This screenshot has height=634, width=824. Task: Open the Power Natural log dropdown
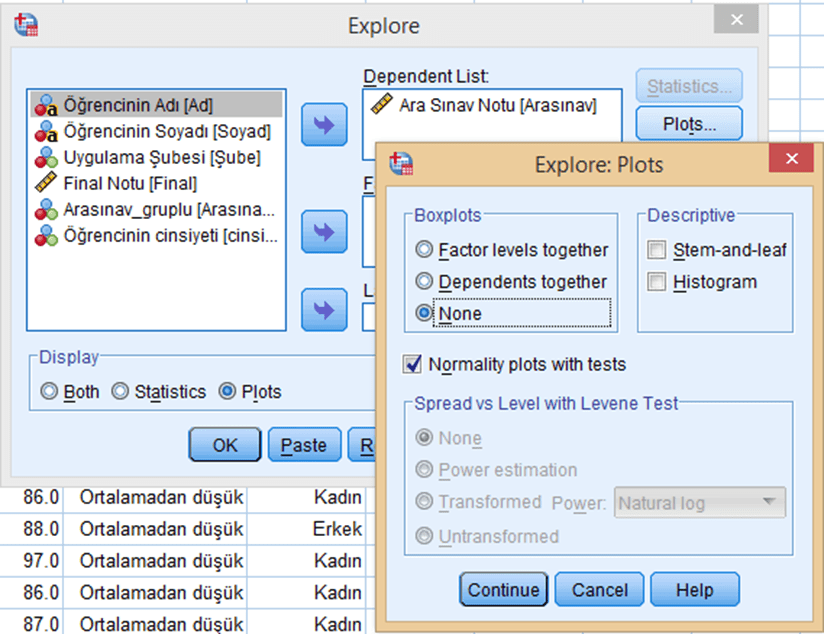pos(700,503)
